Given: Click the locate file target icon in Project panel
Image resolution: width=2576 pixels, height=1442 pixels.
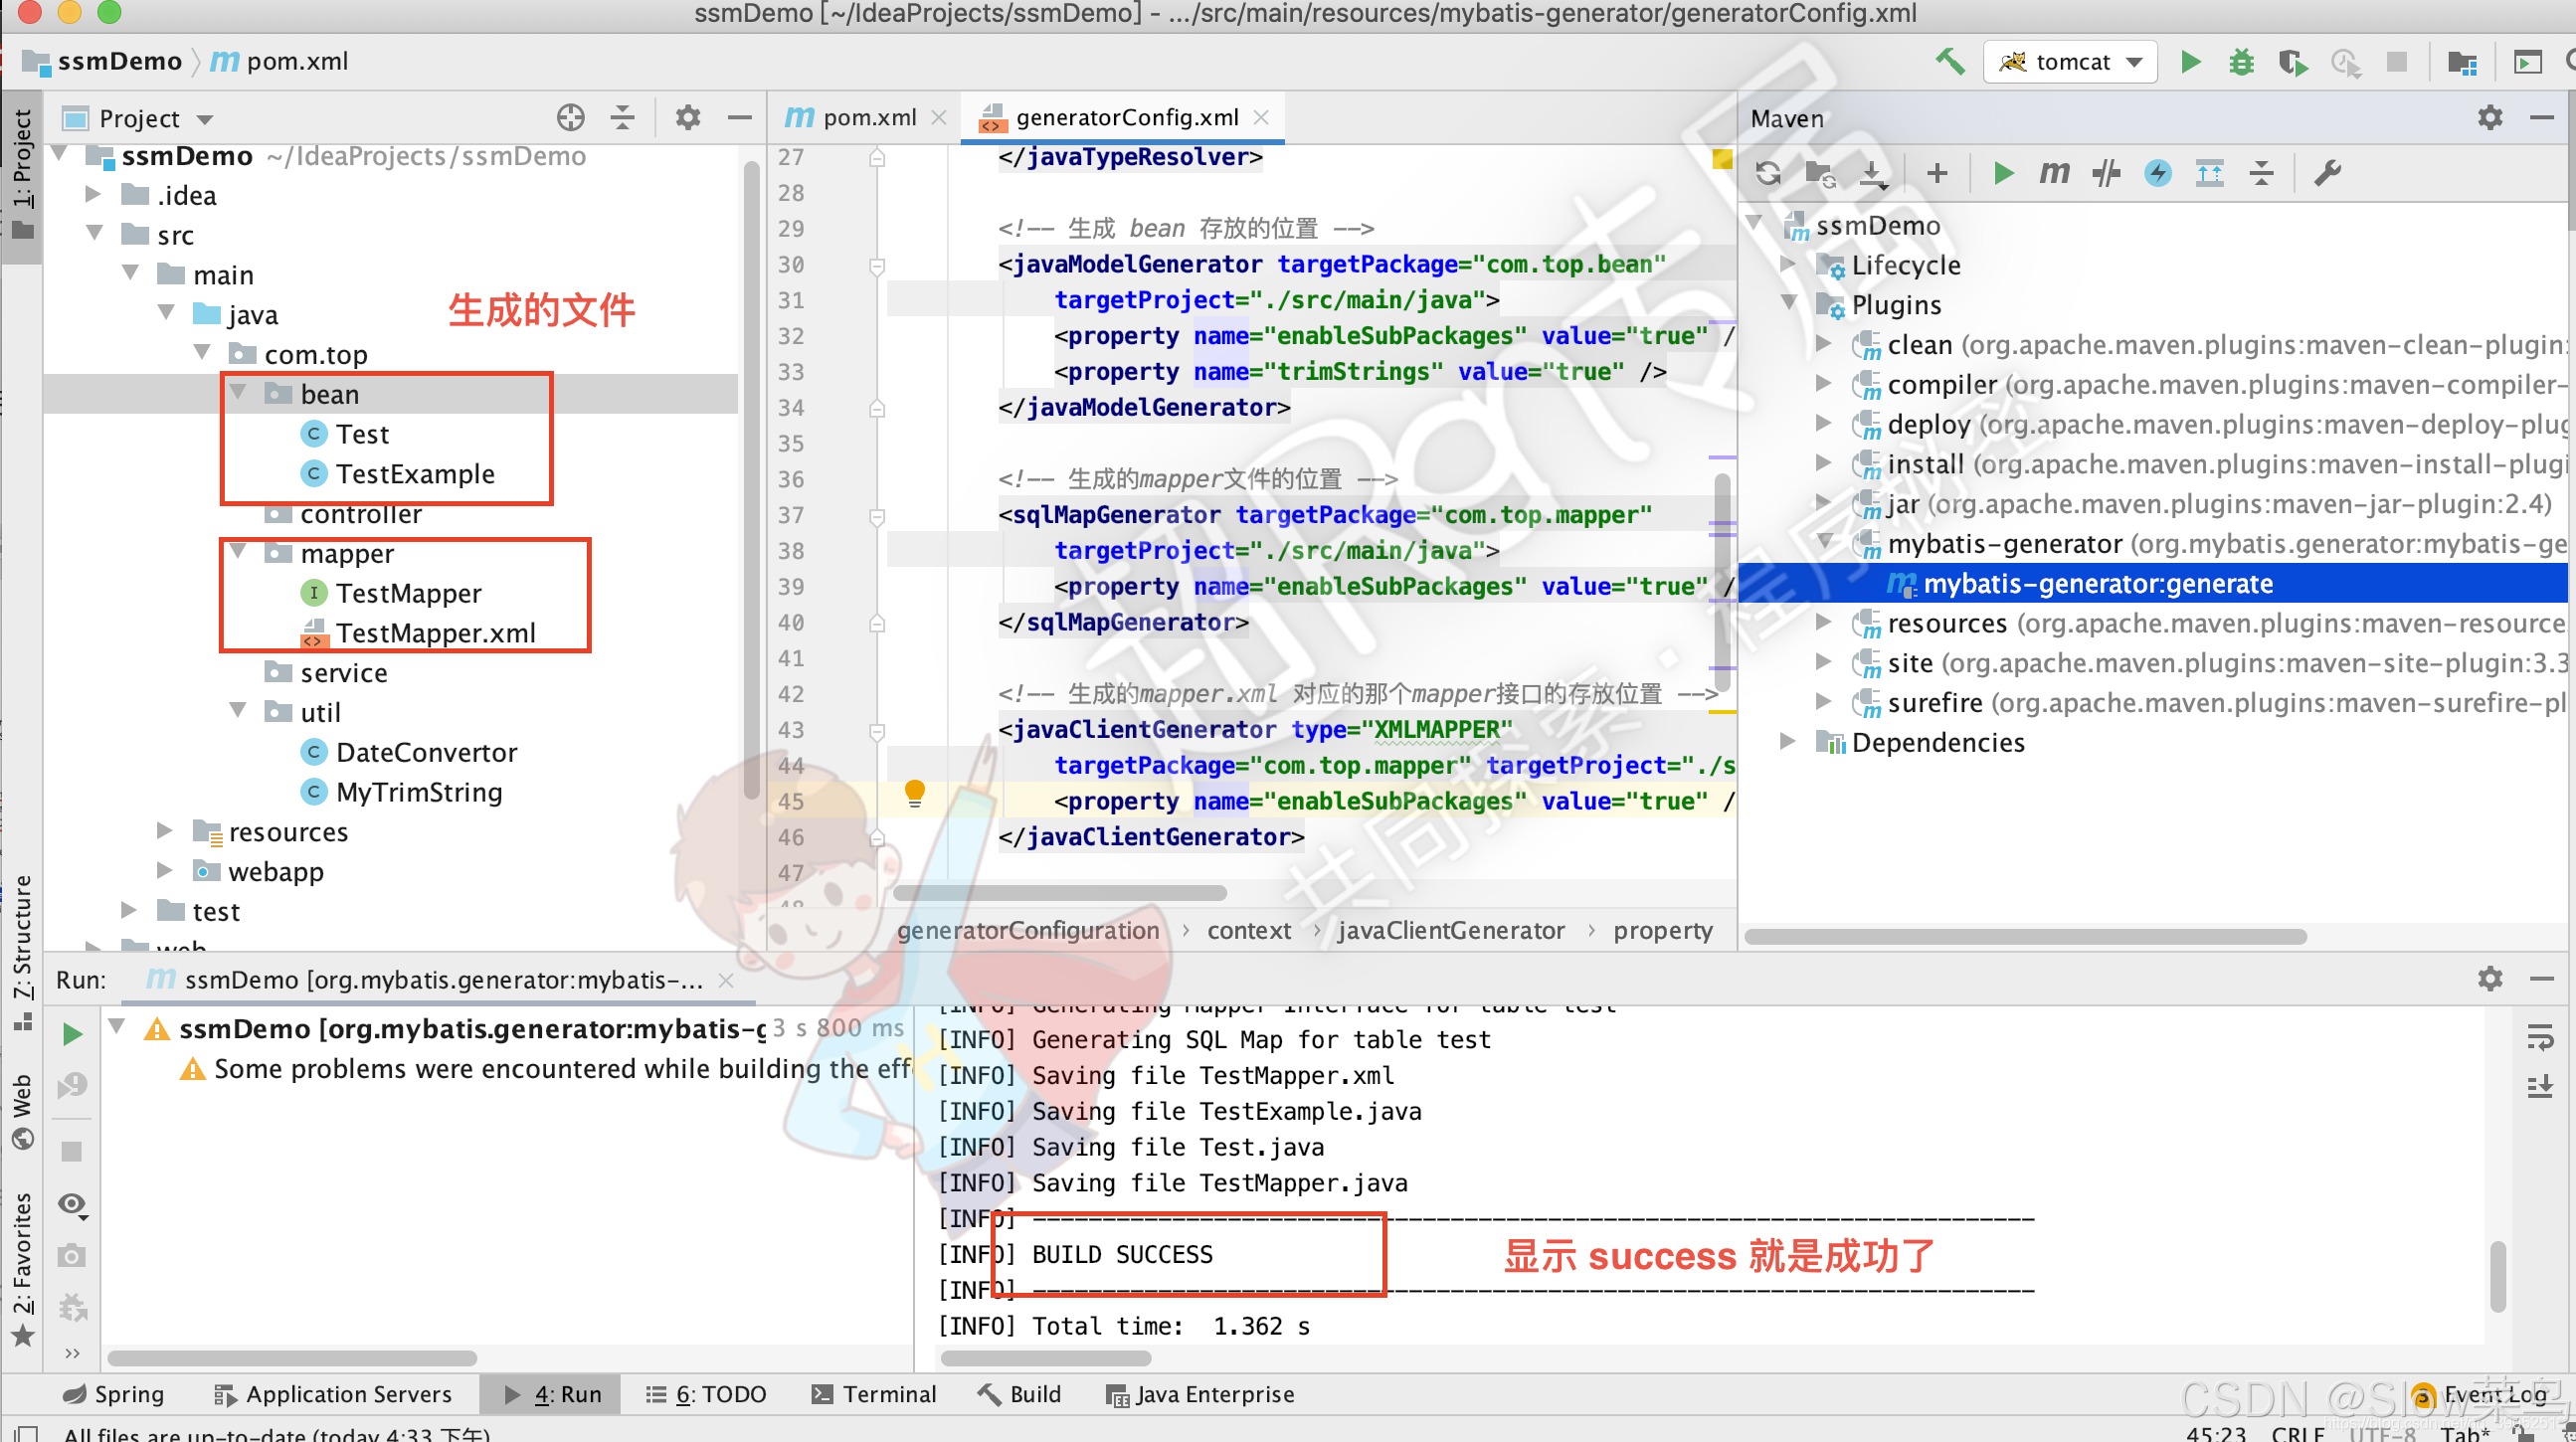Looking at the screenshot, I should pyautogui.click(x=570, y=118).
